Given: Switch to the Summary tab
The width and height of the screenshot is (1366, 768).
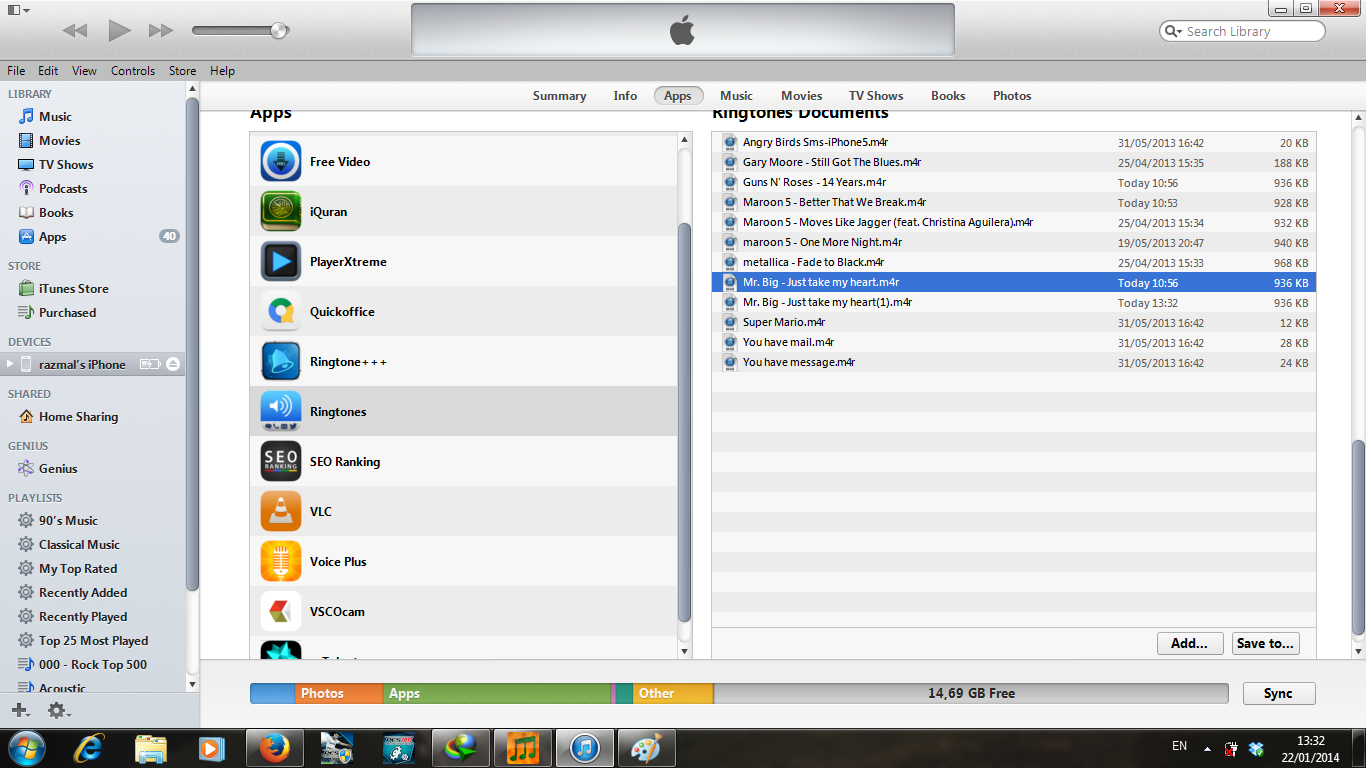Looking at the screenshot, I should [x=559, y=96].
